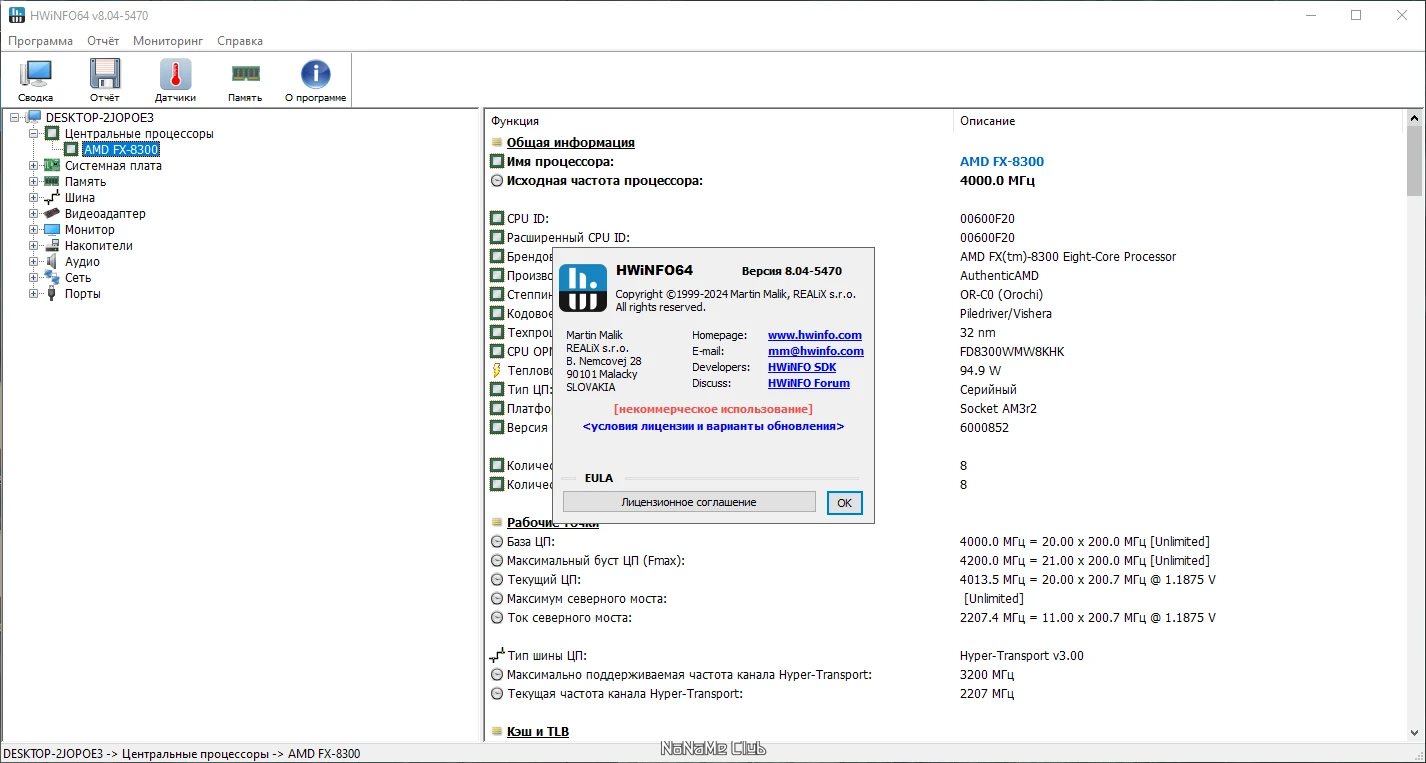1426x763 pixels.
Task: Click the Видеоадаптер graphics card tree icon
Action: point(52,214)
